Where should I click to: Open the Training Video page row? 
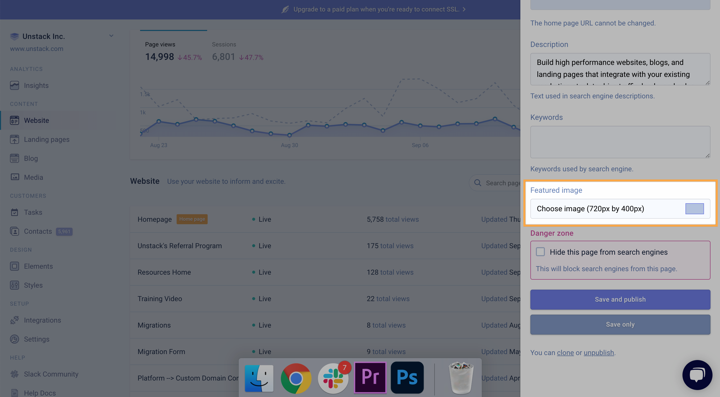tap(325, 299)
